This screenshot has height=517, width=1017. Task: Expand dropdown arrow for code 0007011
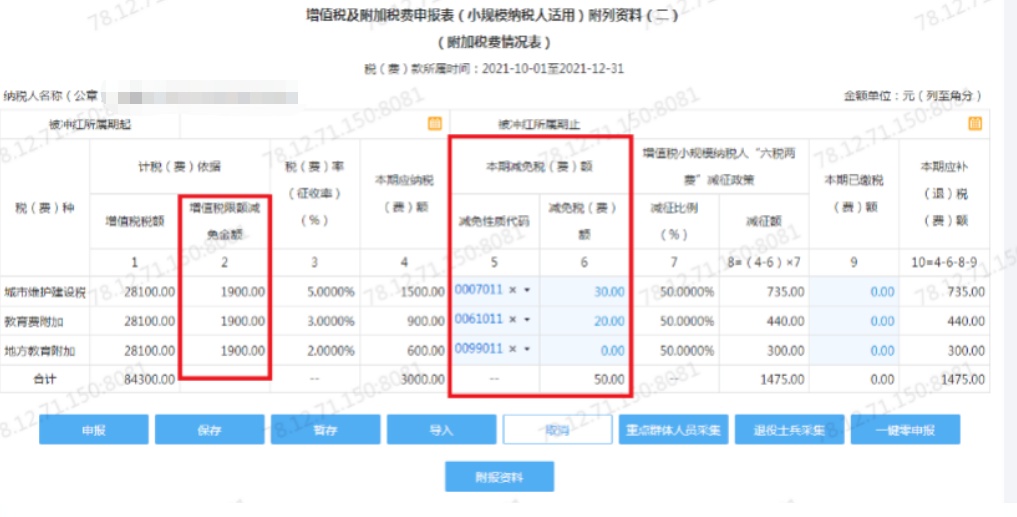[527, 291]
